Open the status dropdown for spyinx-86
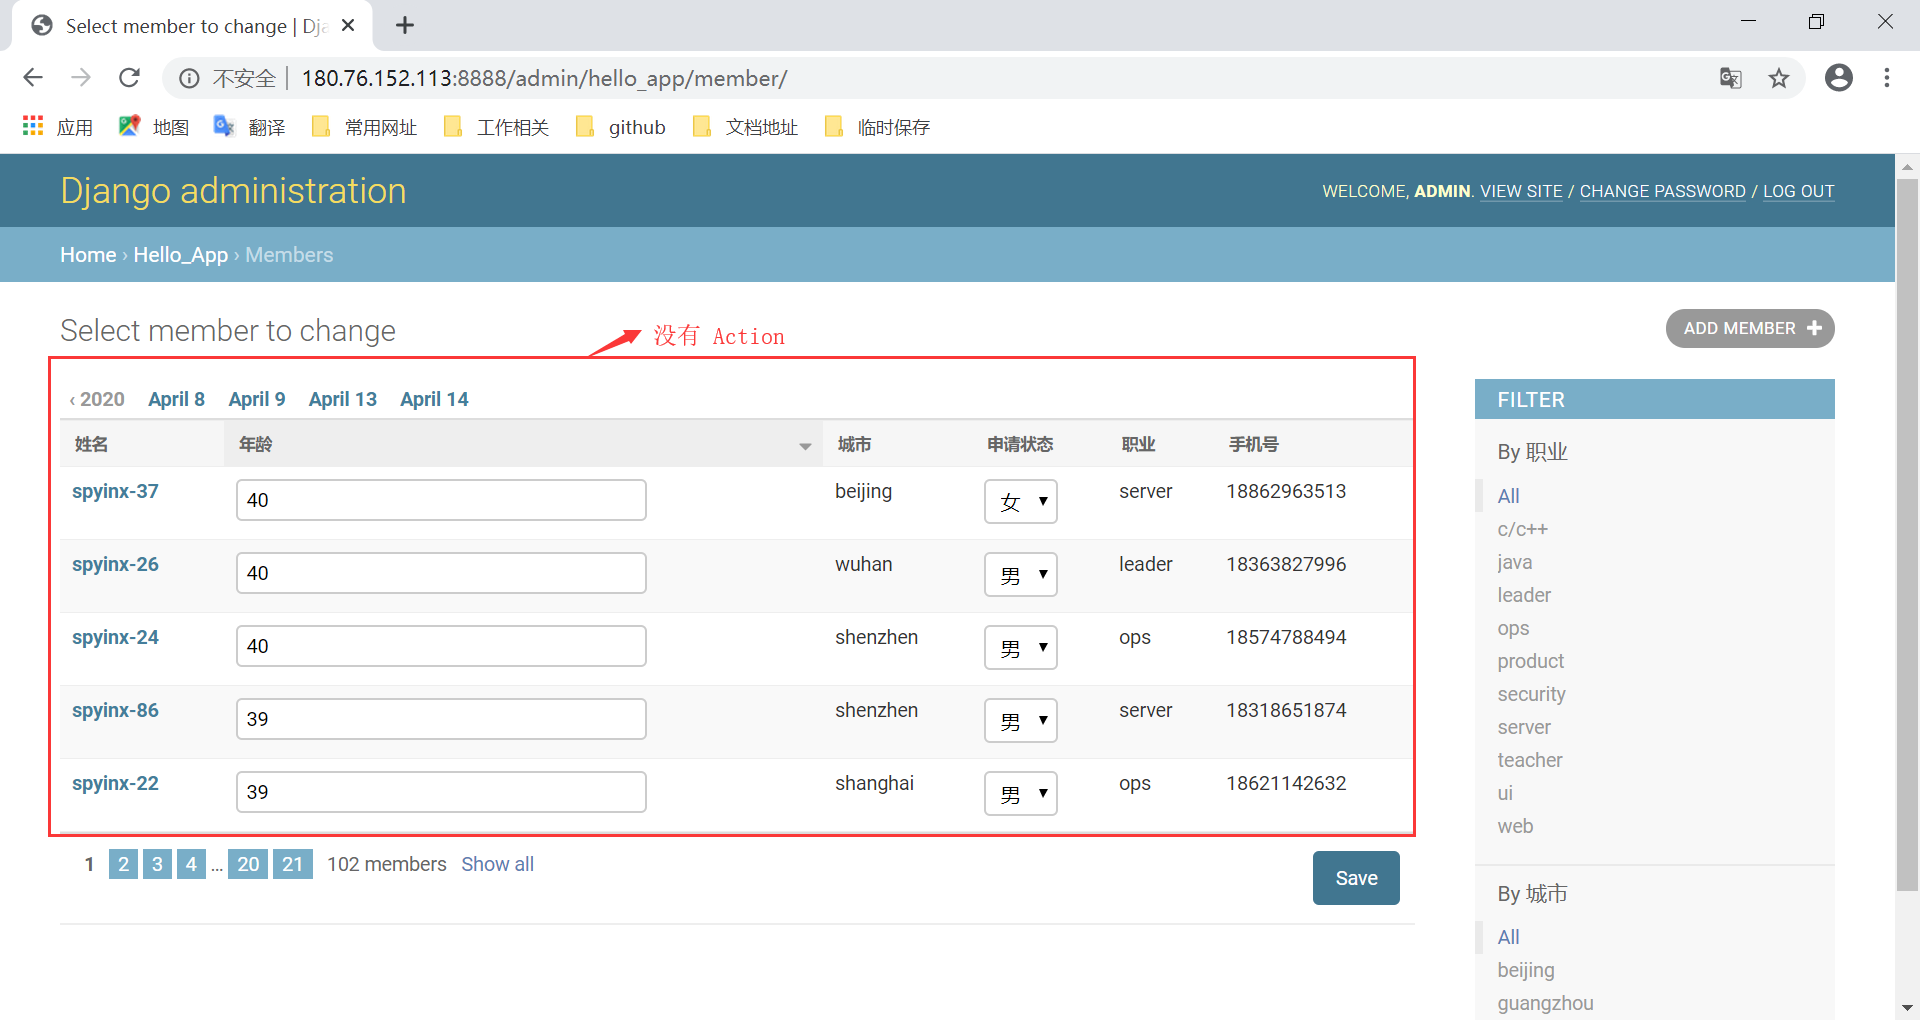The width and height of the screenshot is (1920, 1020). (x=1021, y=720)
